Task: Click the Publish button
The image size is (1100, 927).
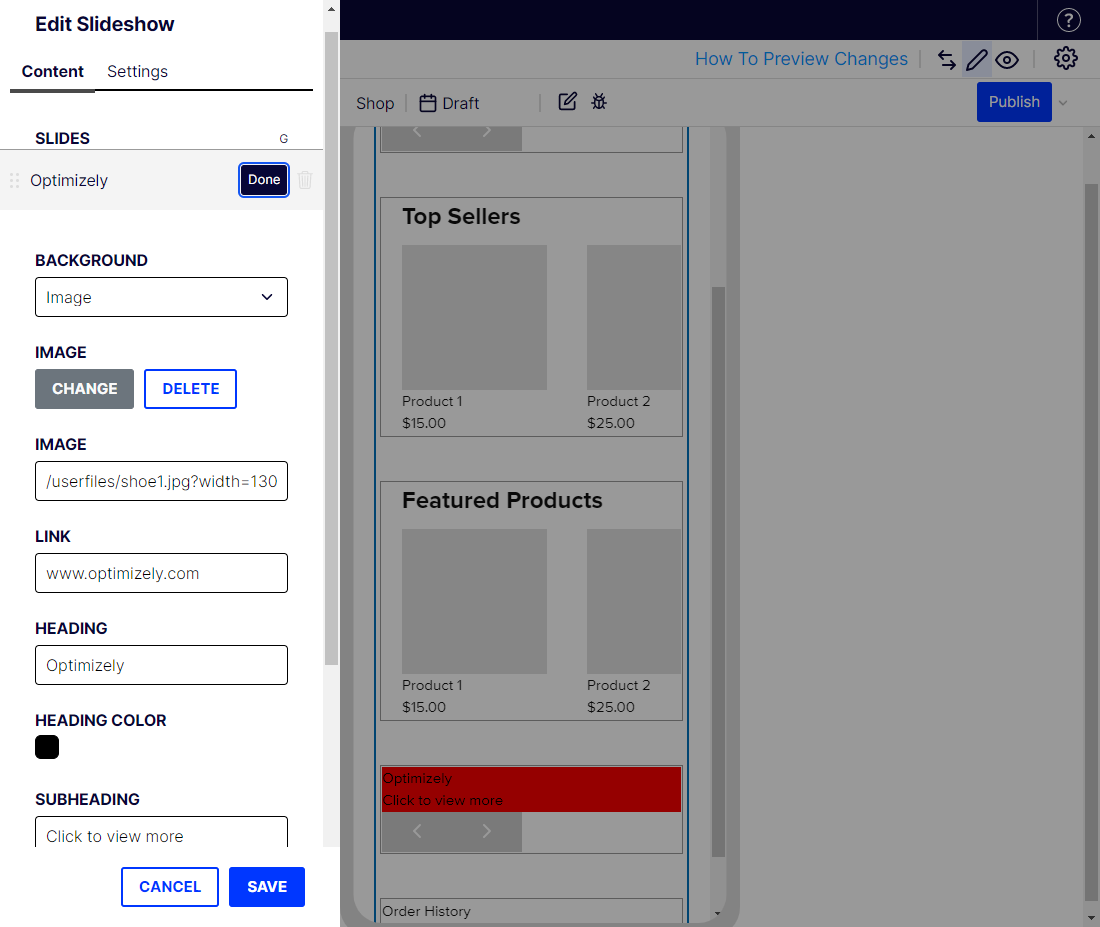Action: (x=1014, y=102)
